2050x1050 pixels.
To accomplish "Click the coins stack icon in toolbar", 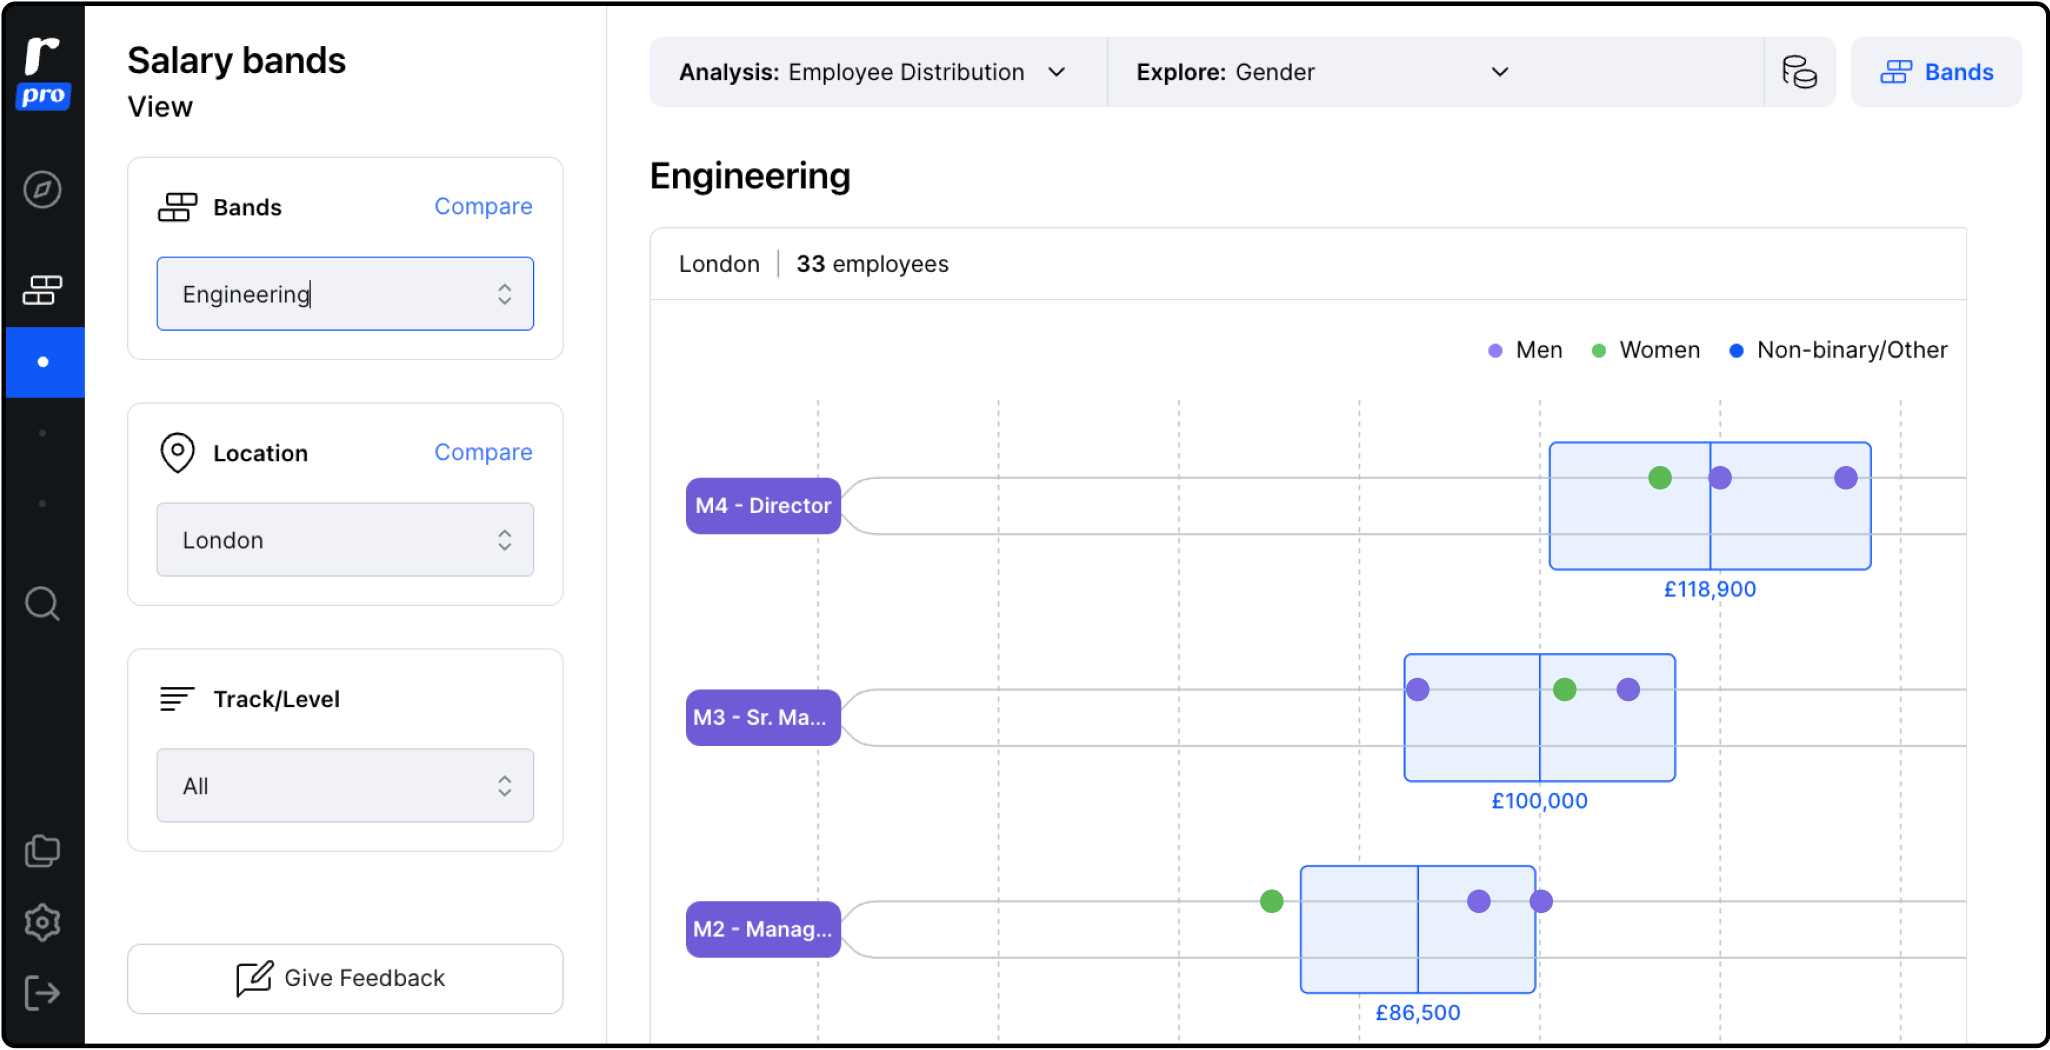I will pyautogui.click(x=1799, y=72).
